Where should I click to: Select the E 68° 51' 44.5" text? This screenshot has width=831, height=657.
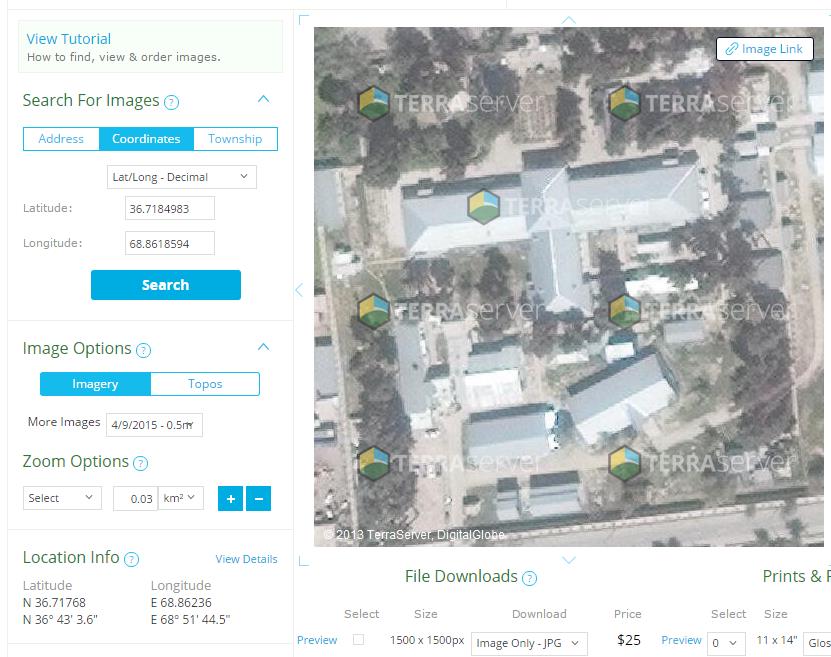click(191, 619)
